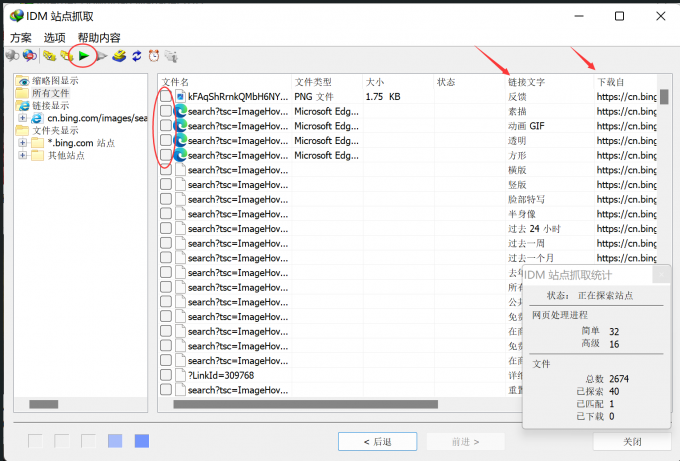This screenshot has height=461, width=680.
Task: Tick the checkbox in the 竖版 row
Action: (x=166, y=185)
